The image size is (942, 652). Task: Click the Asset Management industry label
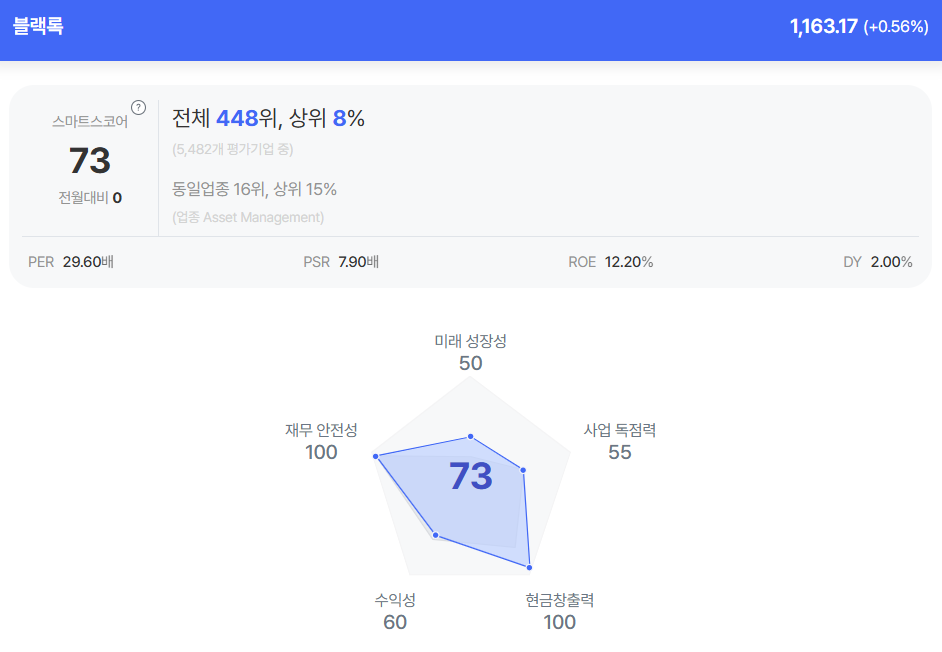[248, 217]
